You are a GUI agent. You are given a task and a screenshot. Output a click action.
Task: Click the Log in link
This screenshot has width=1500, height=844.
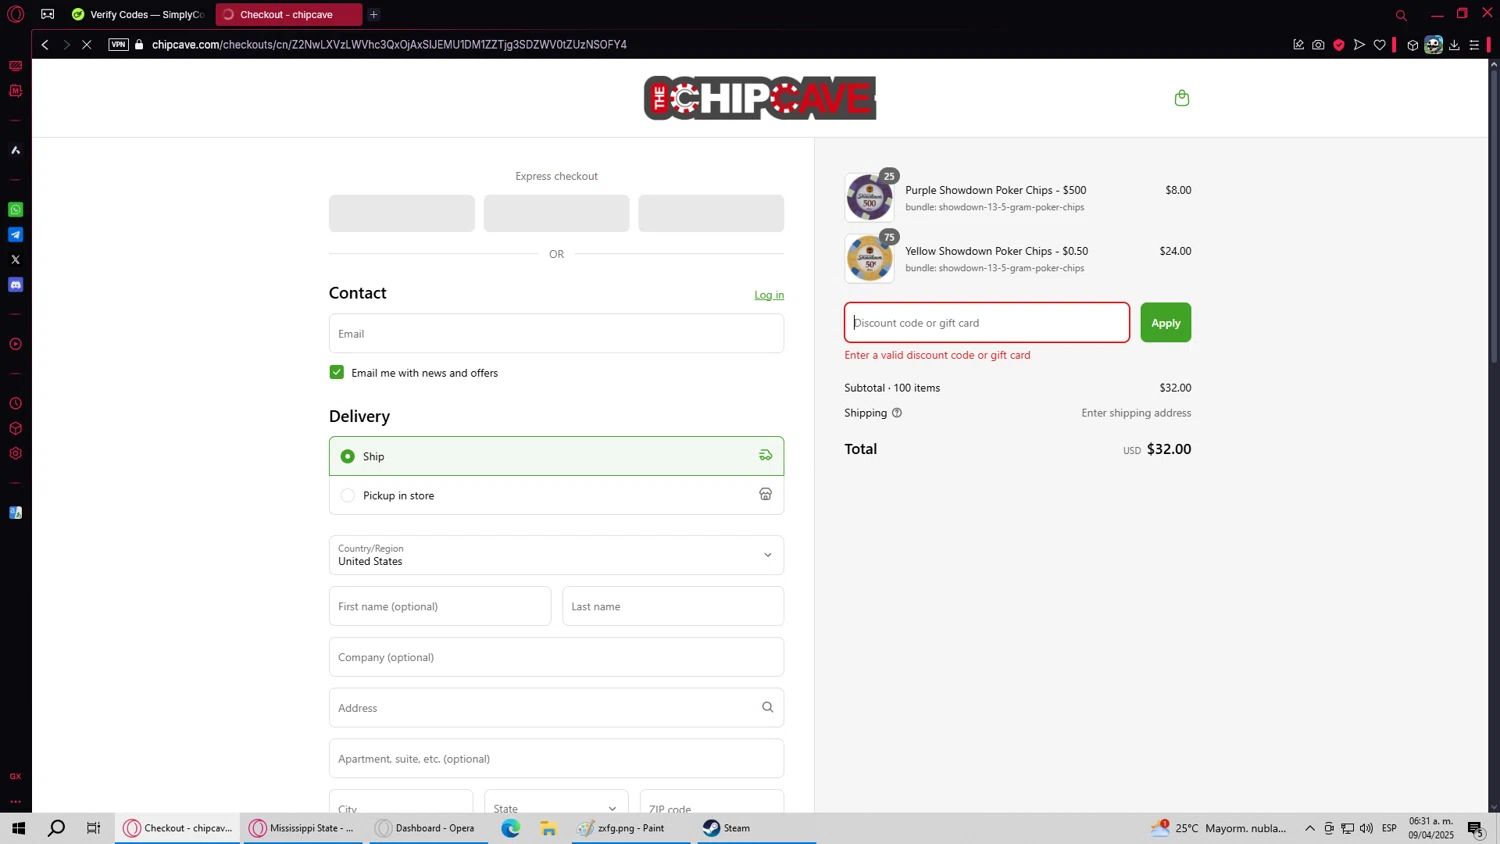[x=769, y=295]
